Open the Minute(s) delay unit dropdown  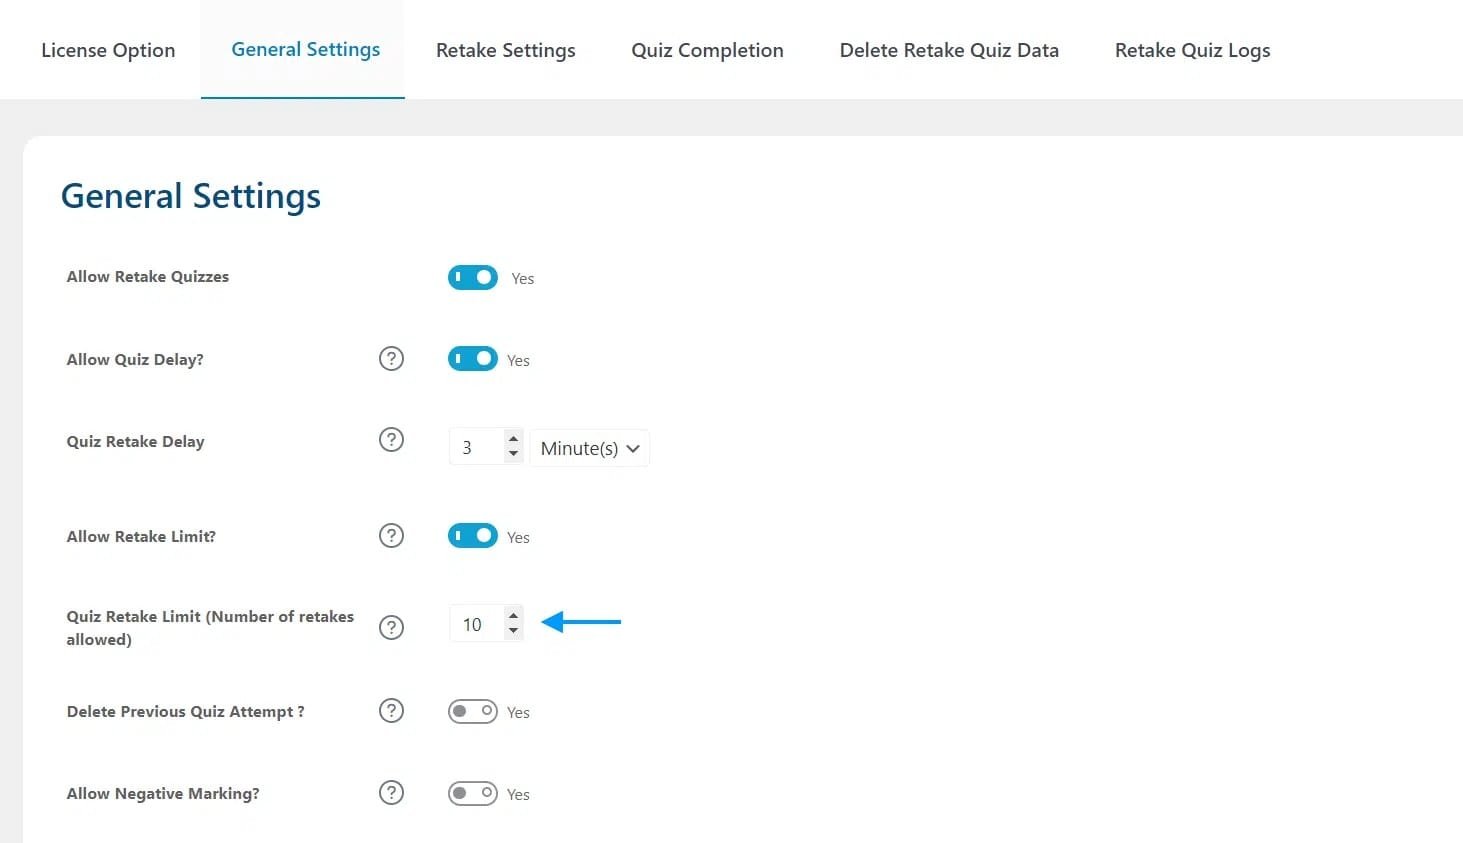590,448
